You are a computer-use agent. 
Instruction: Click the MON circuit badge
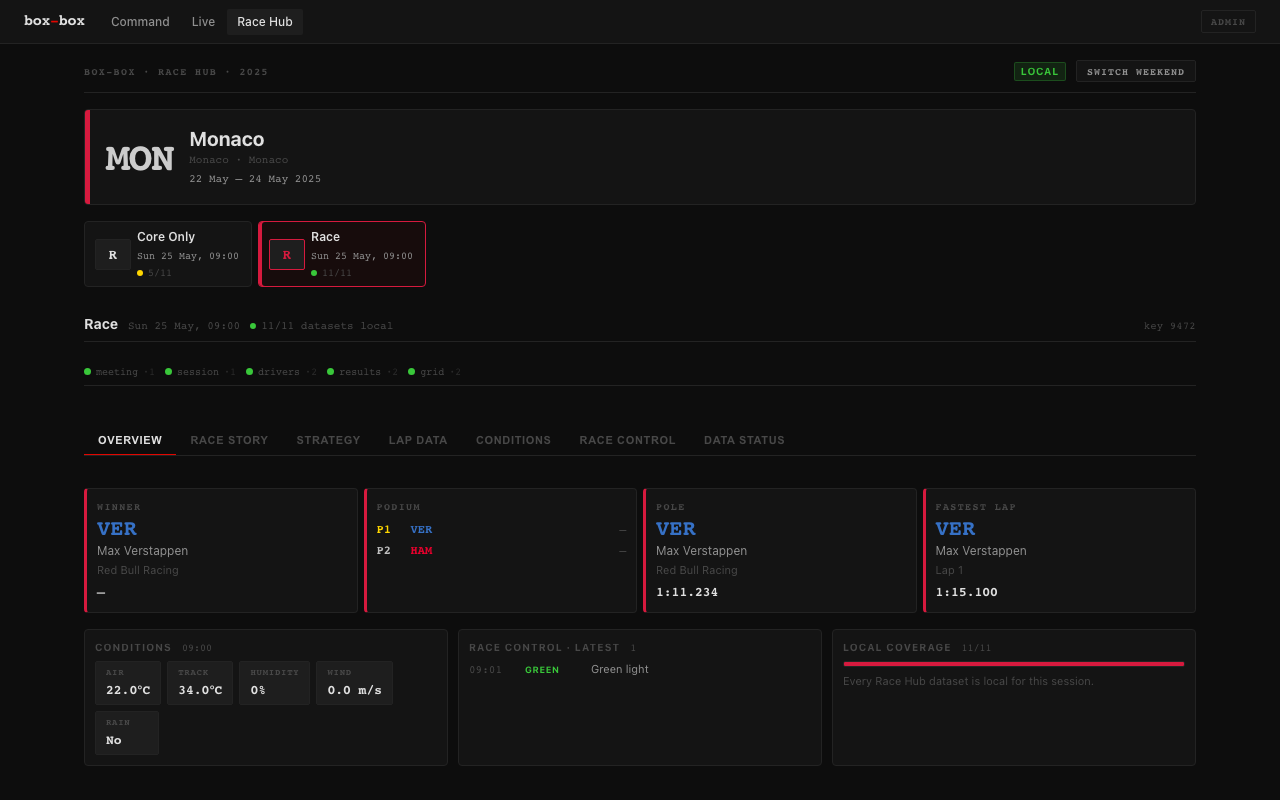[139, 158]
